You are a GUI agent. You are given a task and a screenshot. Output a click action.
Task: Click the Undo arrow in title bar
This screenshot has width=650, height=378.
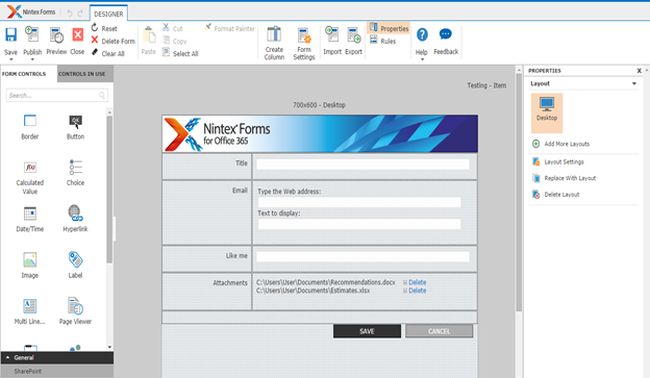click(70, 13)
